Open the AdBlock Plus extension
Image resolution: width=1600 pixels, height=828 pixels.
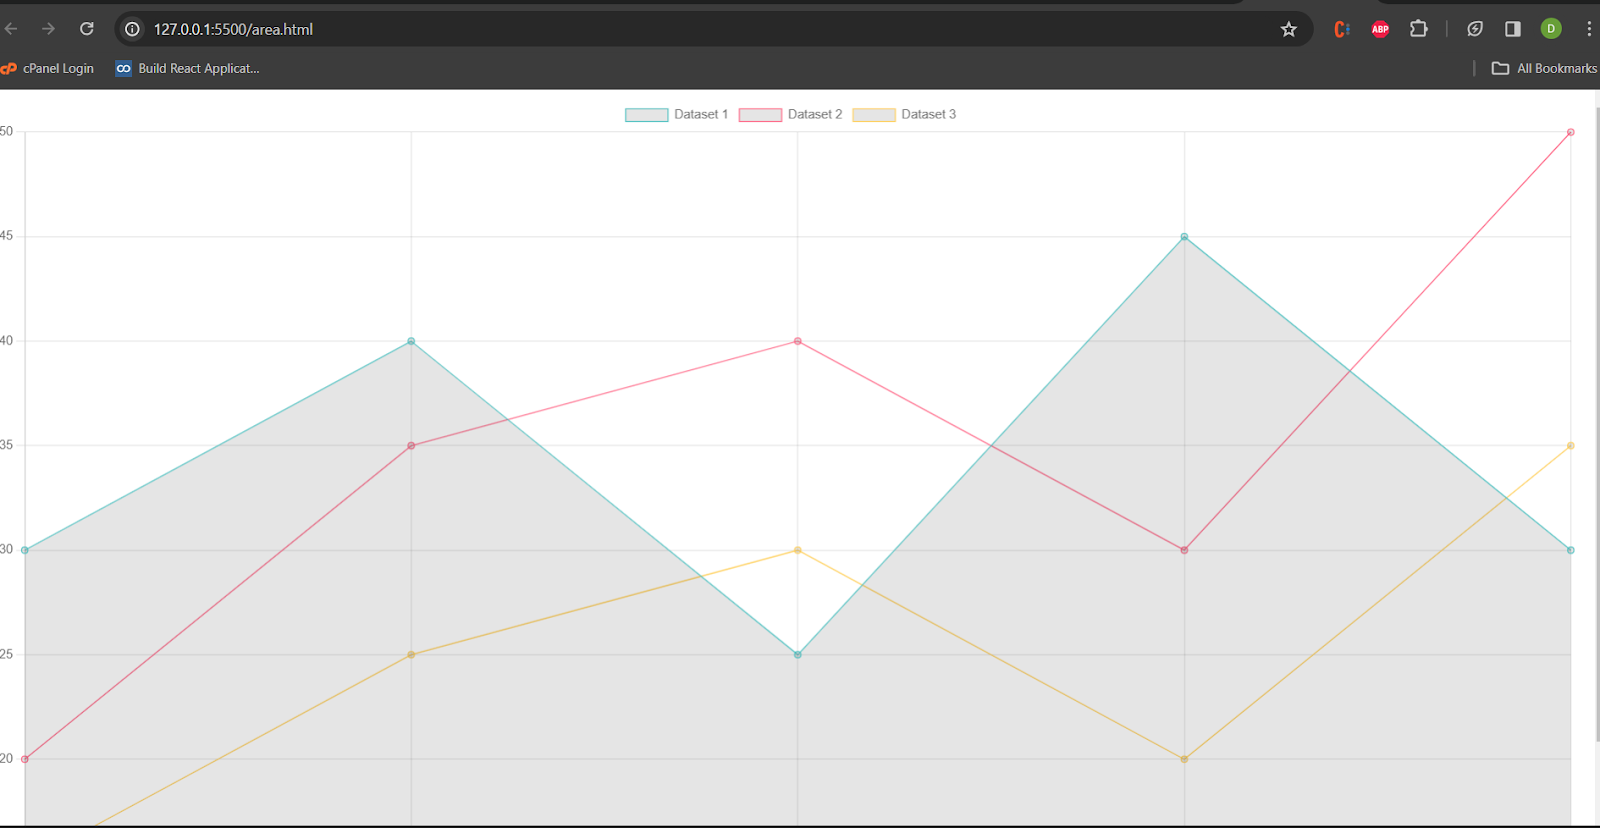[x=1380, y=29]
